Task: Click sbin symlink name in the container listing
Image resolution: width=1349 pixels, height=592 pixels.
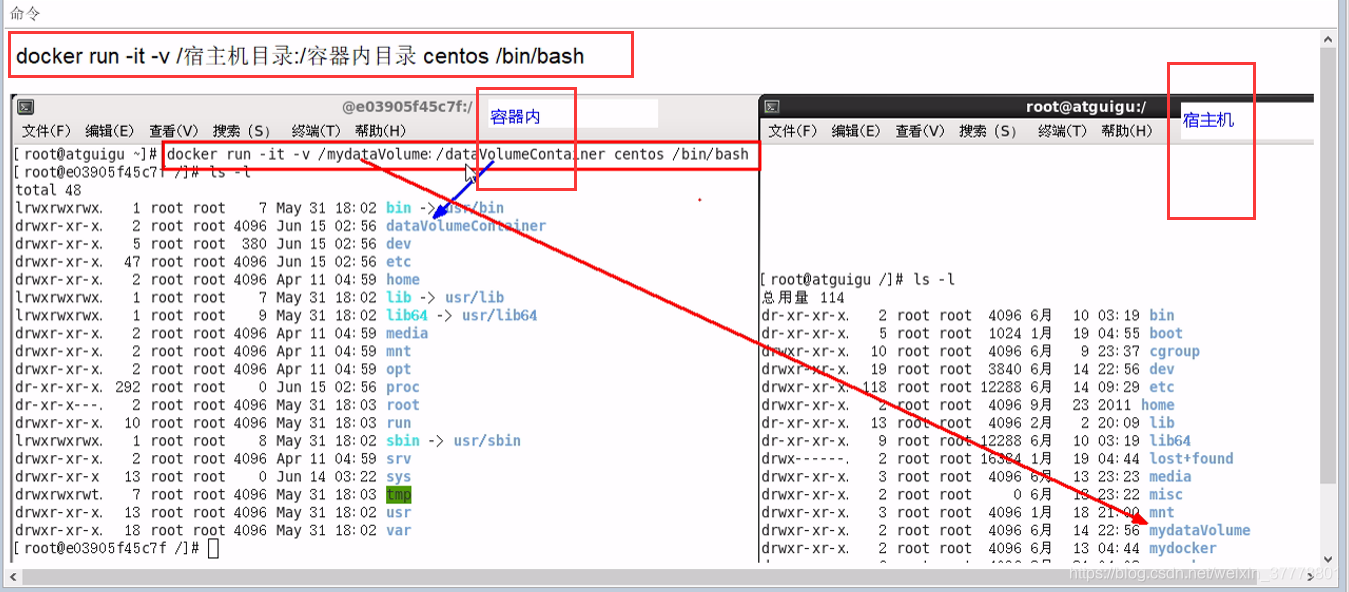Action: click(402, 441)
